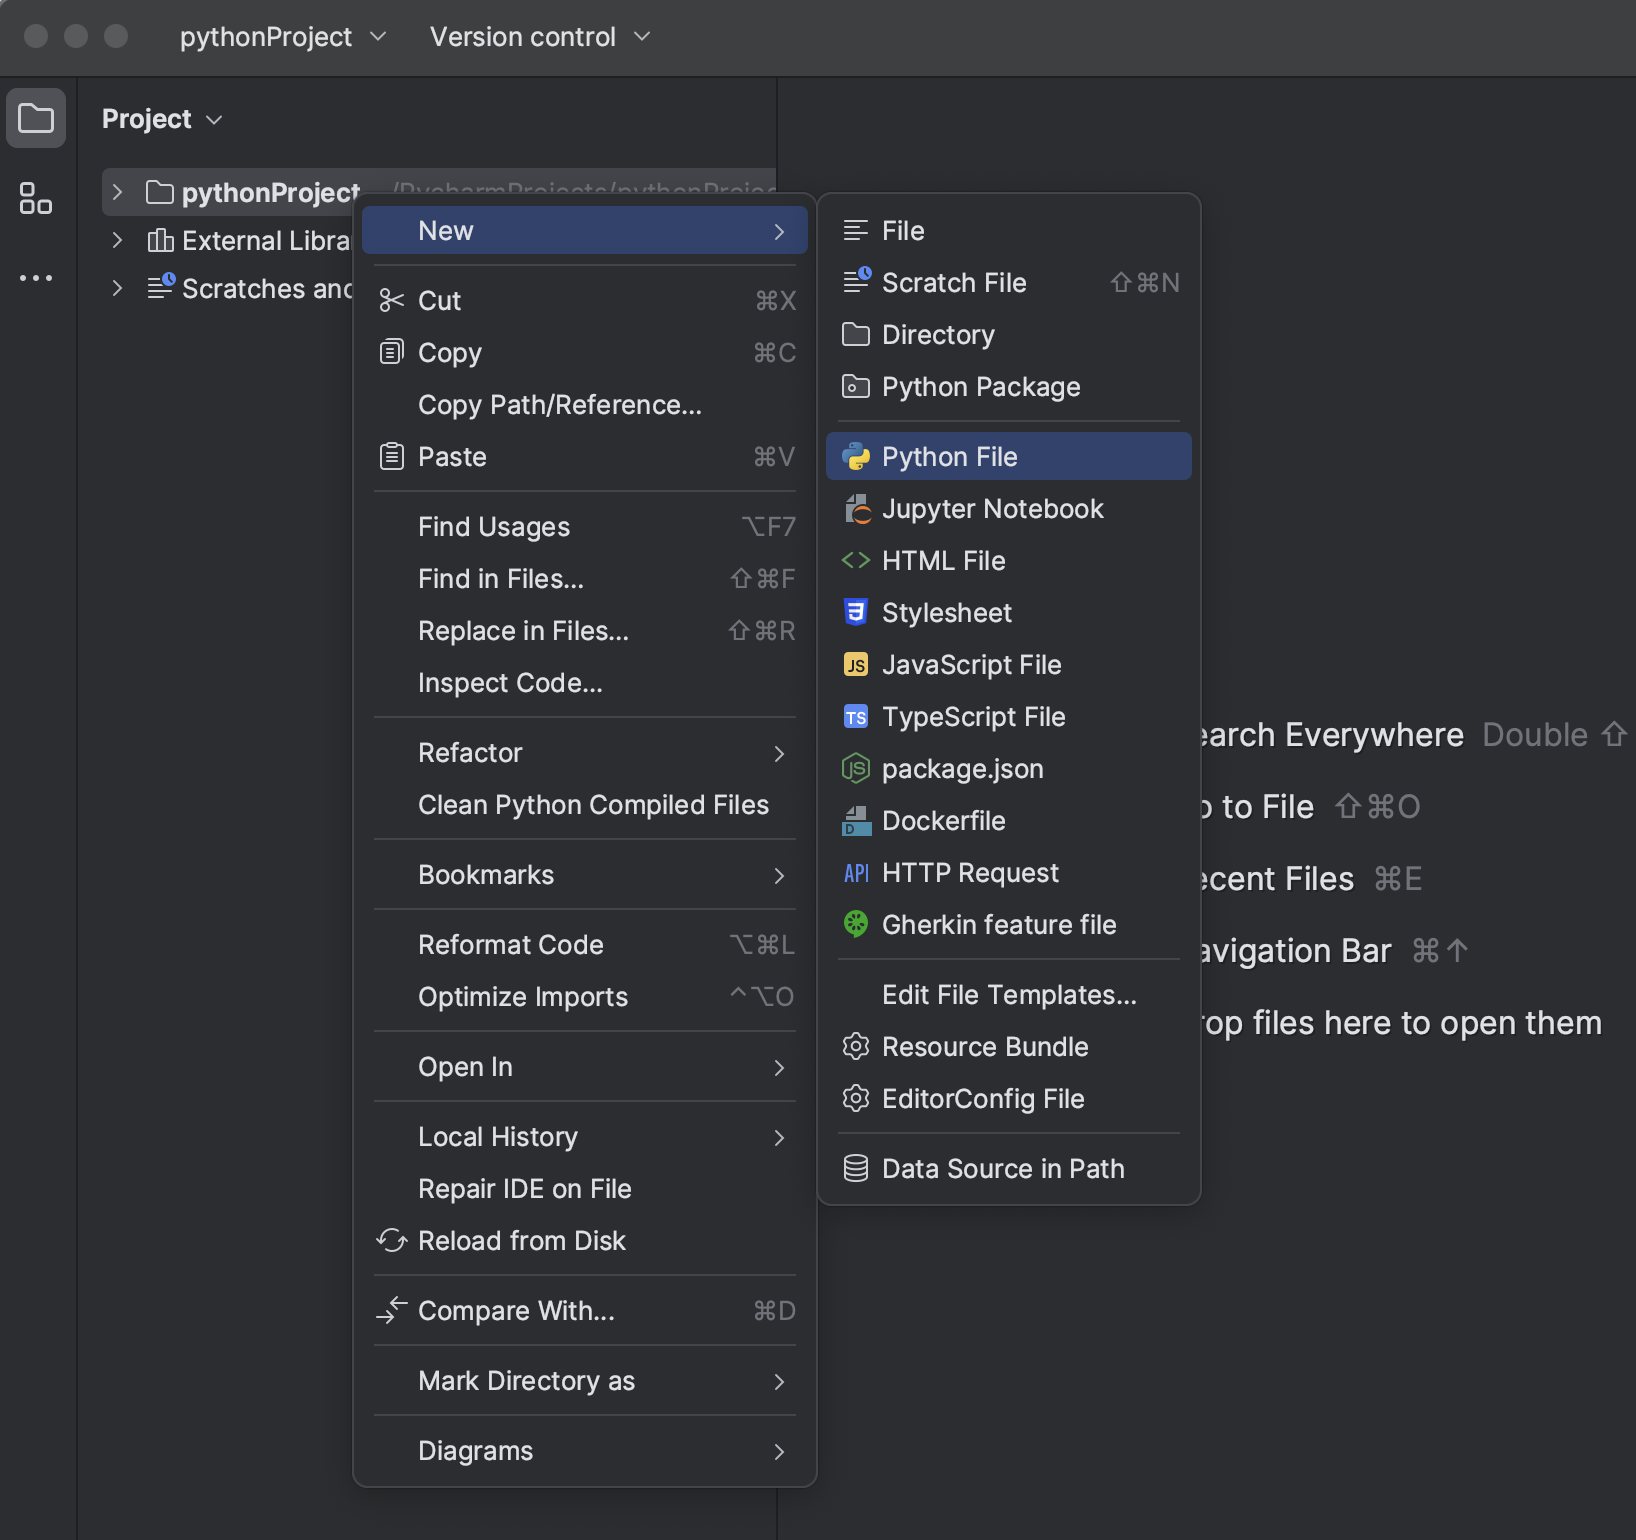Open the Project tool window folder icon
The height and width of the screenshot is (1540, 1636).
(36, 117)
